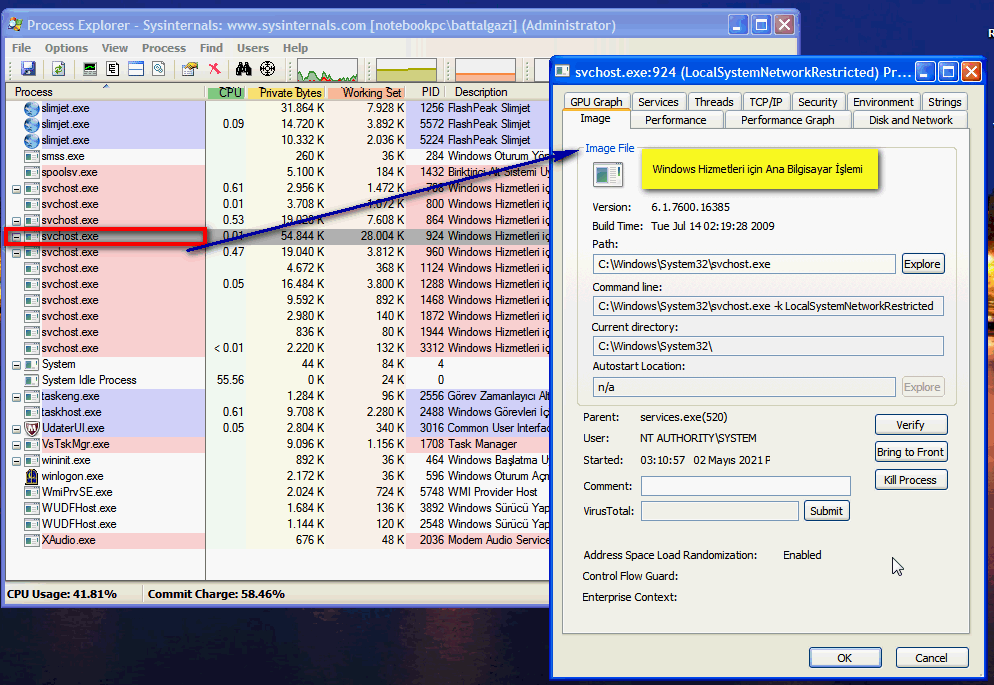Click the CPU Usage 41.81% status bar entry

(62, 594)
